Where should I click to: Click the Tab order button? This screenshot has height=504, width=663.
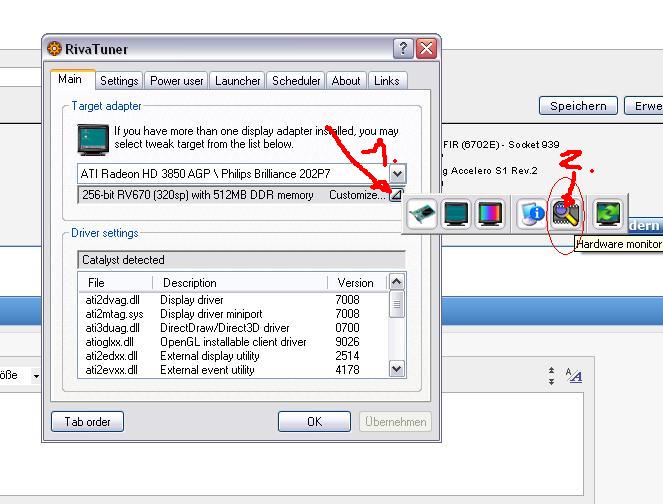[x=88, y=422]
